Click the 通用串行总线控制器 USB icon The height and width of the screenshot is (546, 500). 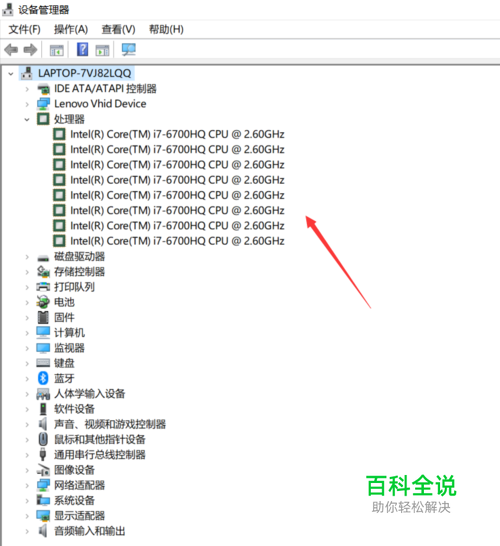[43, 454]
